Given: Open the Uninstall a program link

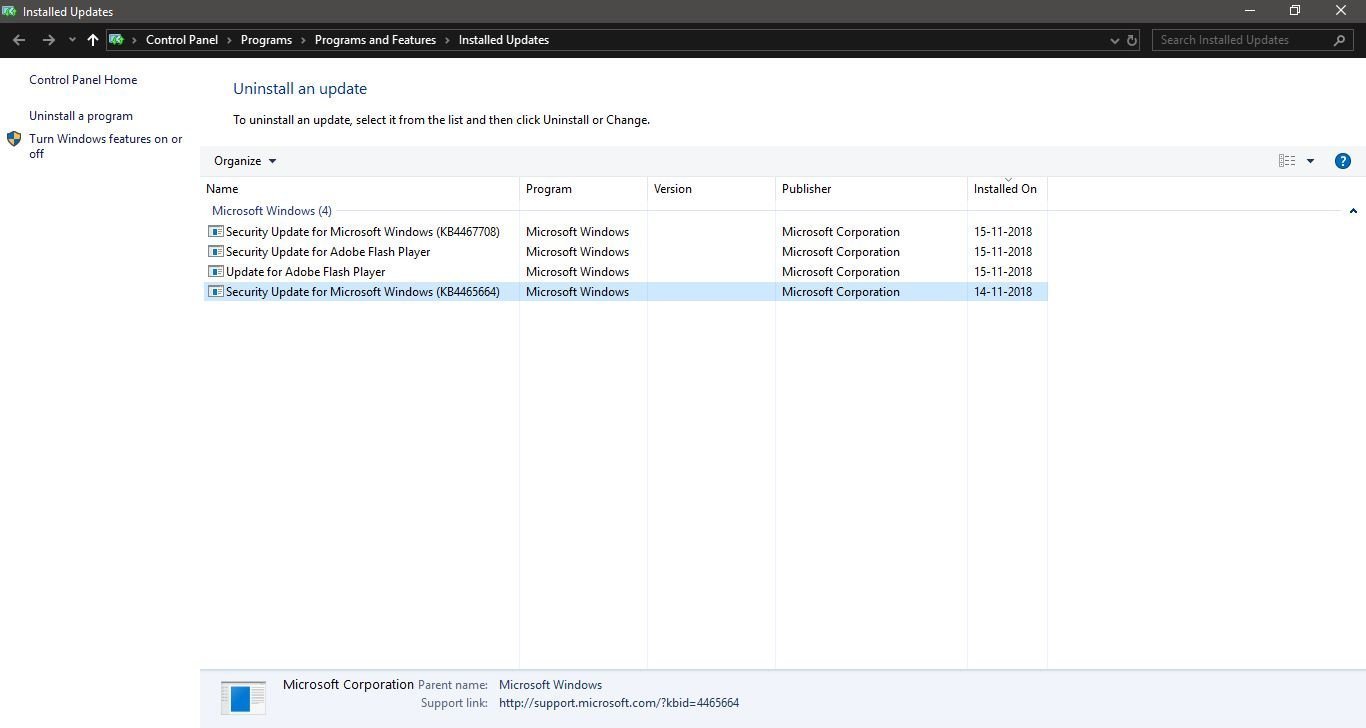Looking at the screenshot, I should point(81,116).
